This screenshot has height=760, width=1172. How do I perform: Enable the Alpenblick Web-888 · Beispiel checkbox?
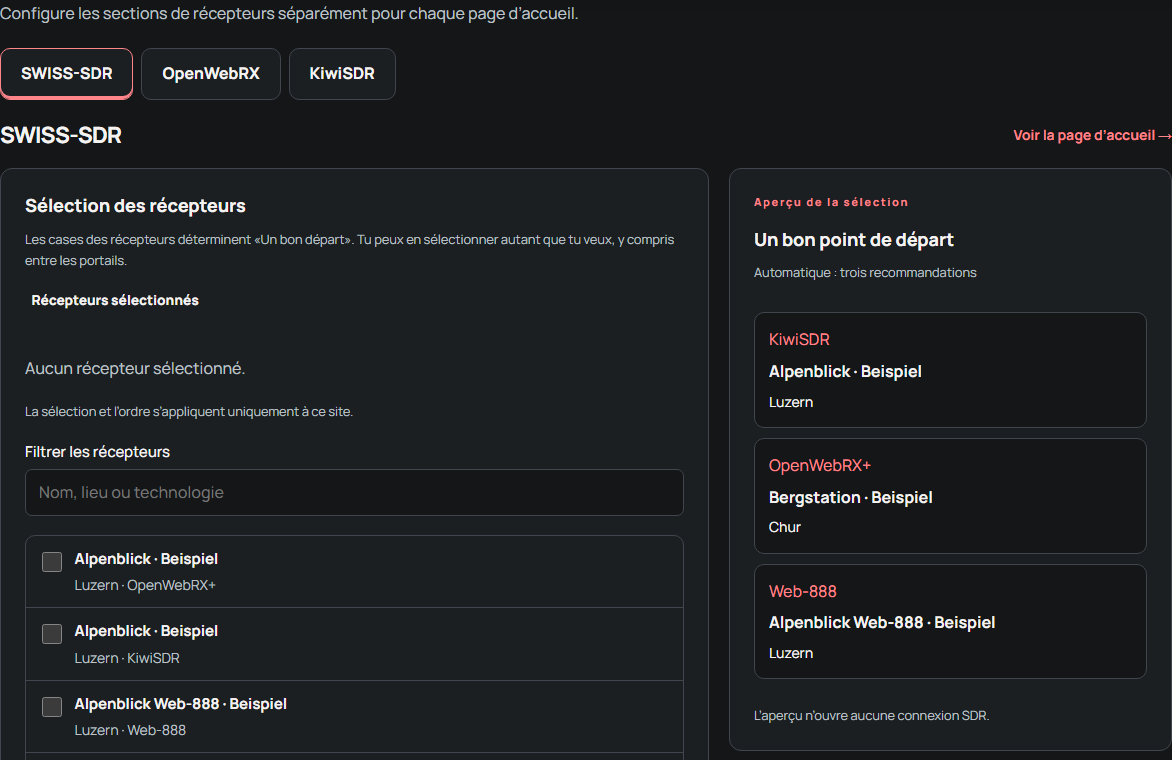[x=52, y=707]
